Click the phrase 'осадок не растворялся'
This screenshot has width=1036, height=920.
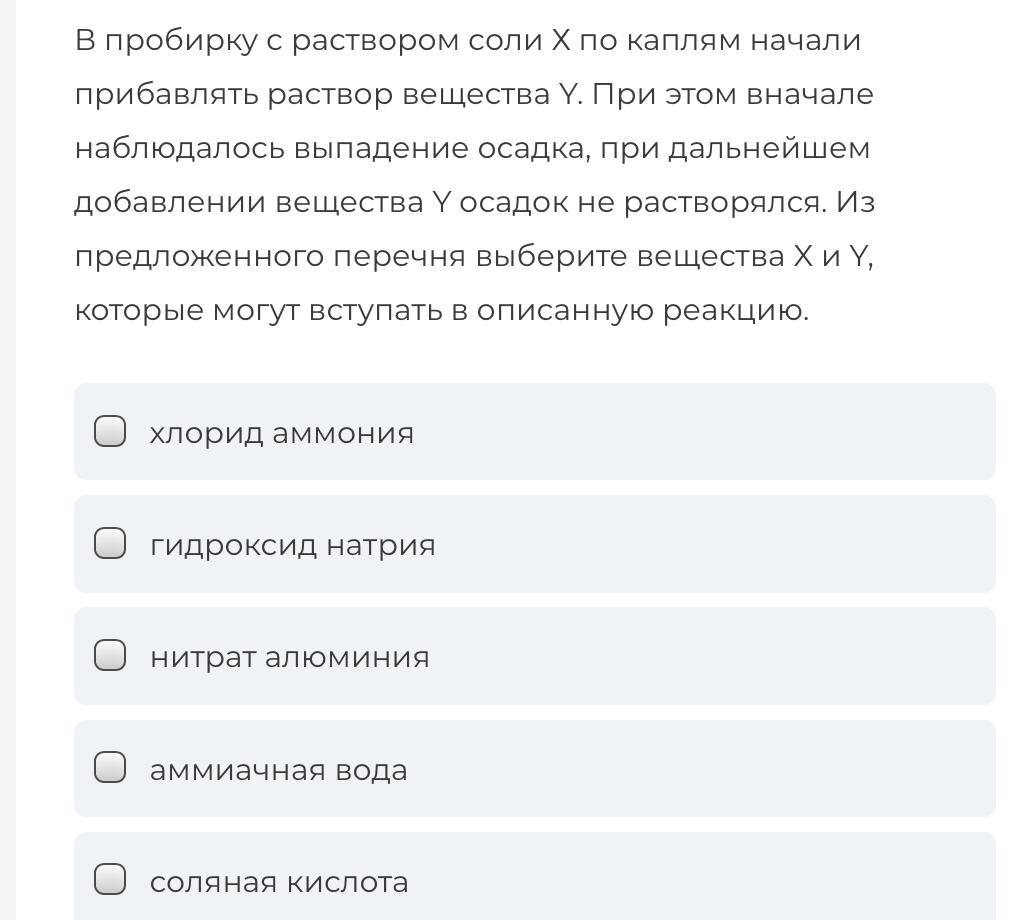(x=643, y=202)
